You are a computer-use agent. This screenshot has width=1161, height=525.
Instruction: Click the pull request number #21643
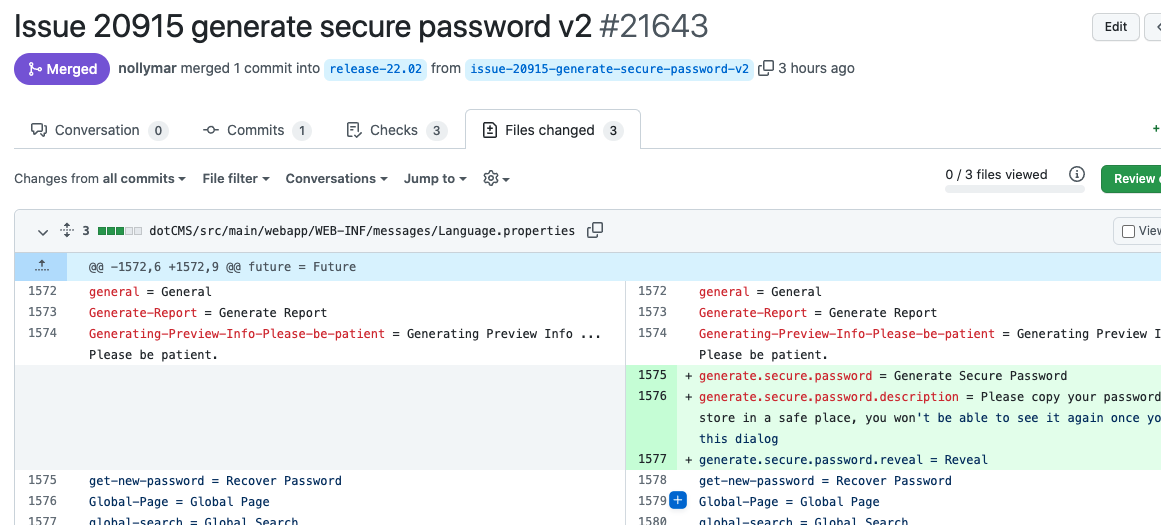pos(654,27)
